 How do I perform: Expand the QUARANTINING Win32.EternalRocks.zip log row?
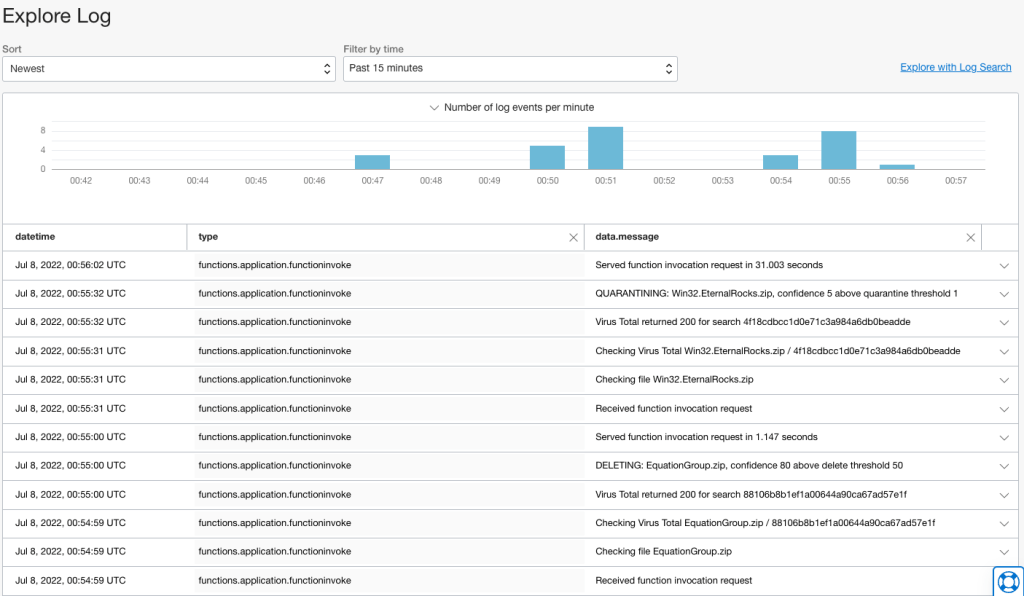[1004, 294]
